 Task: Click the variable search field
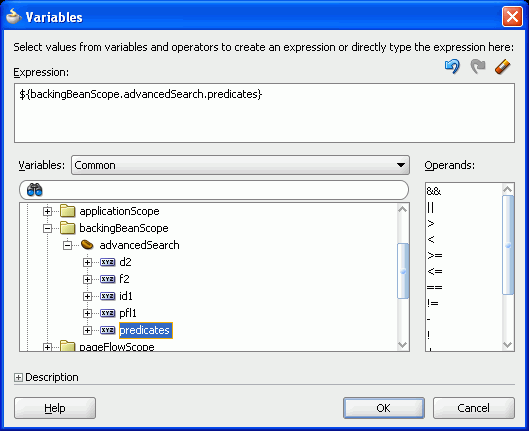coord(214,190)
